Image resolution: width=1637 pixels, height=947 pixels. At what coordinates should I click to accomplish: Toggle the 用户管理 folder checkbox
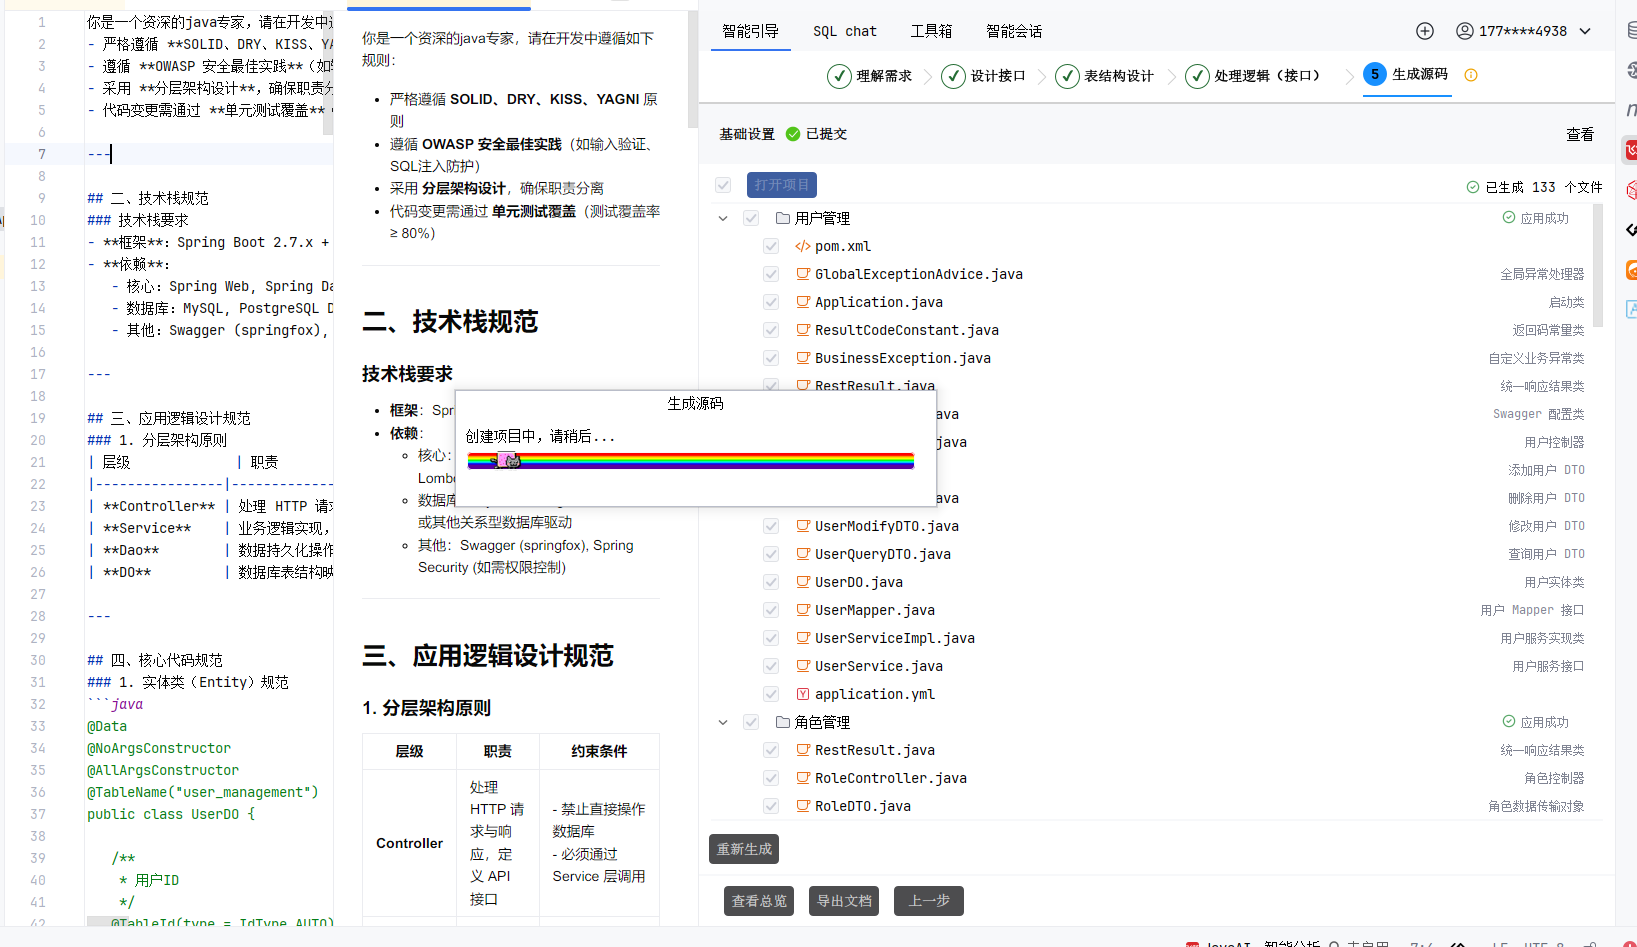click(751, 218)
